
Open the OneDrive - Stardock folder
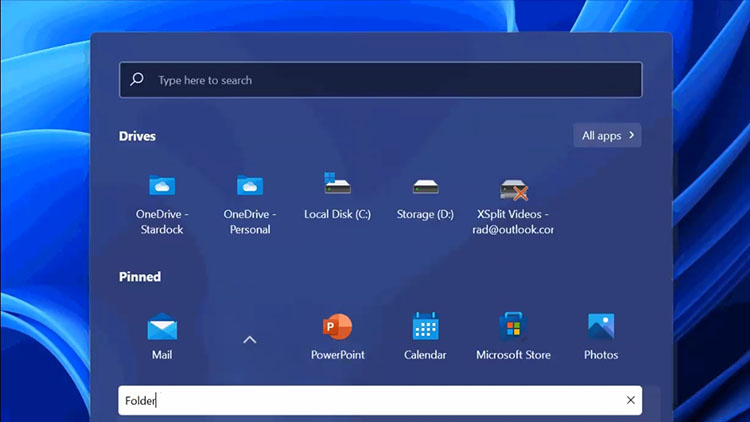[162, 204]
